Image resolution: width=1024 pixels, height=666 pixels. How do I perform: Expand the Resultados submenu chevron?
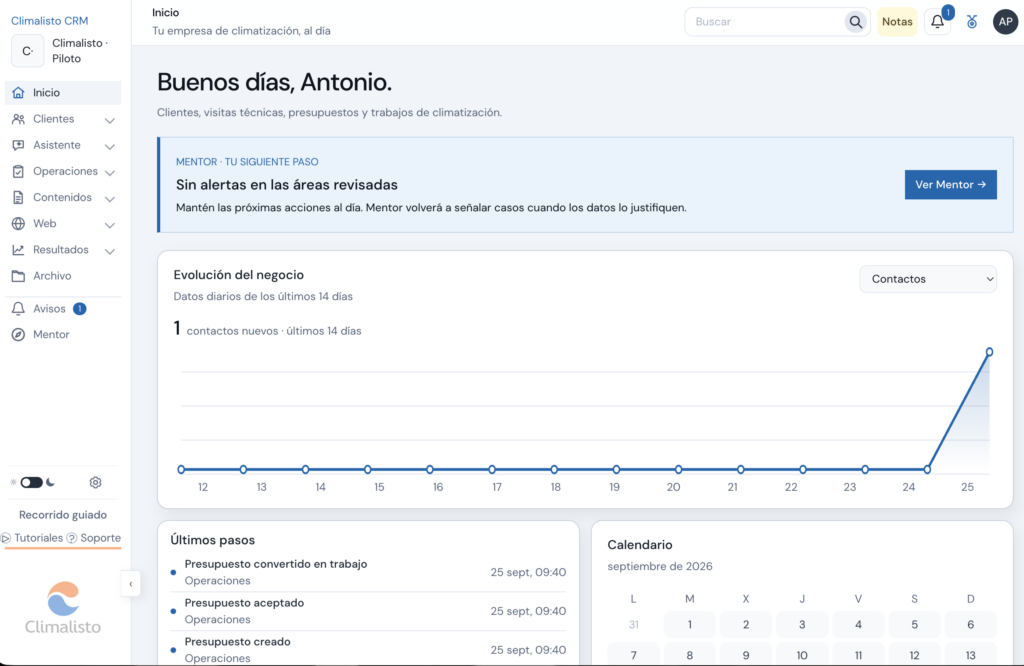[110, 251]
